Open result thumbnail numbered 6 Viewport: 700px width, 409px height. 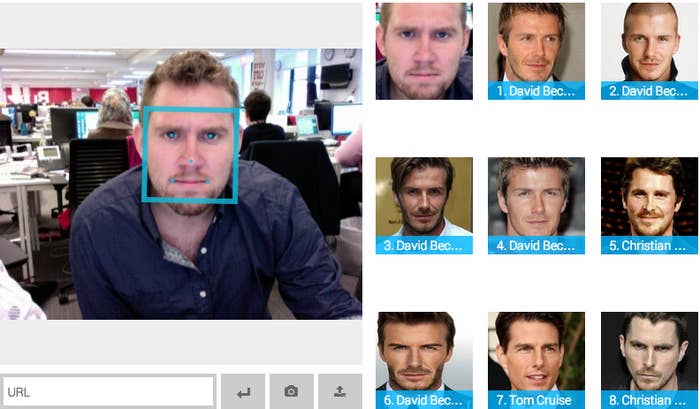click(424, 360)
